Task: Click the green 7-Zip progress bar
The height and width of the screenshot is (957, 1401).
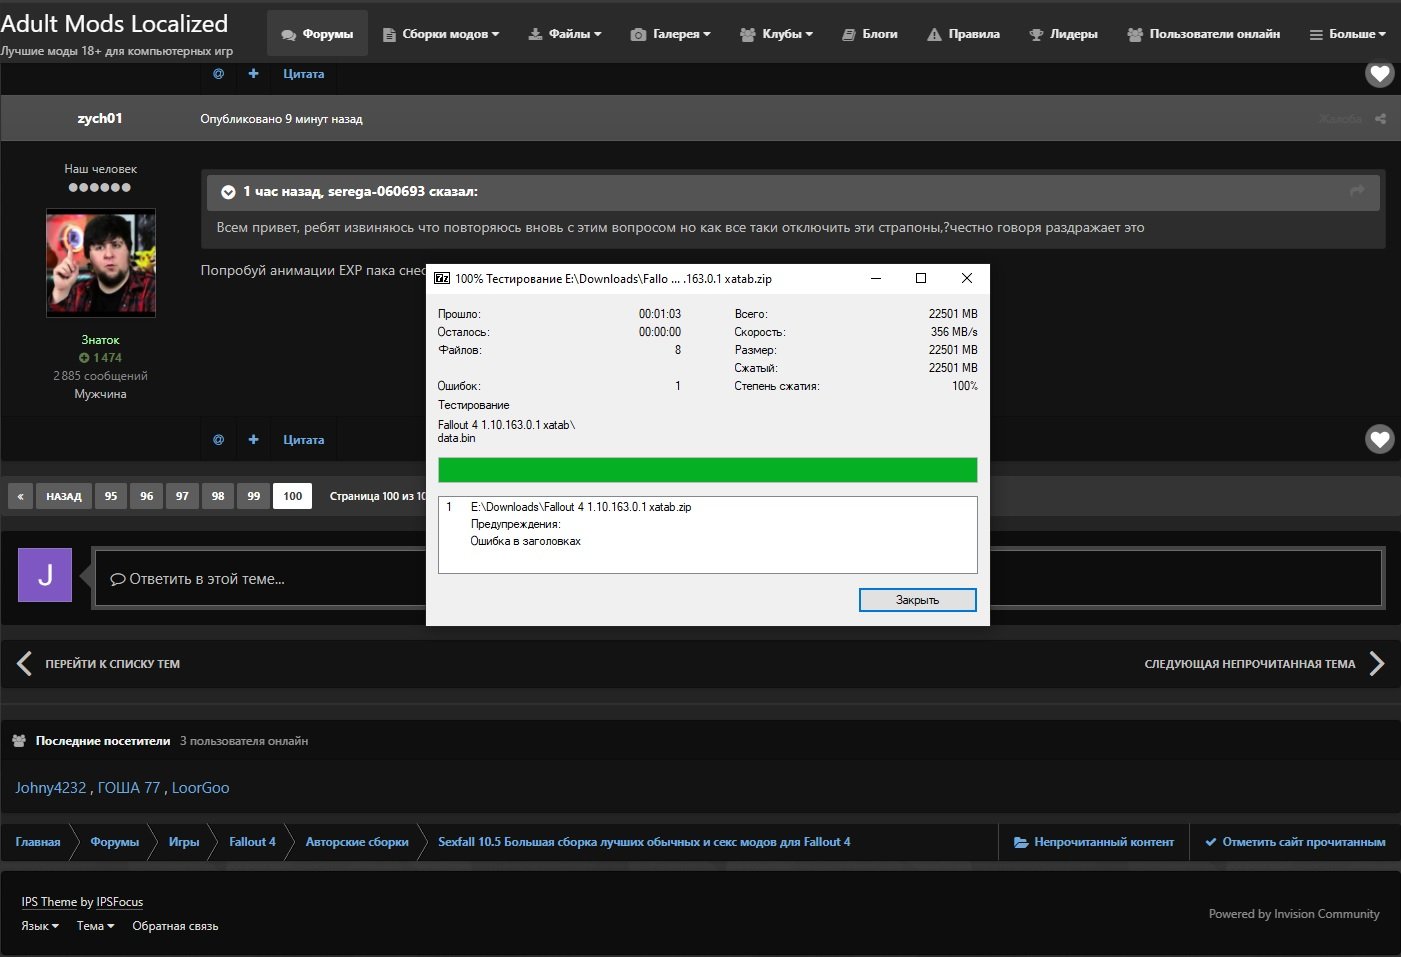Action: point(707,470)
